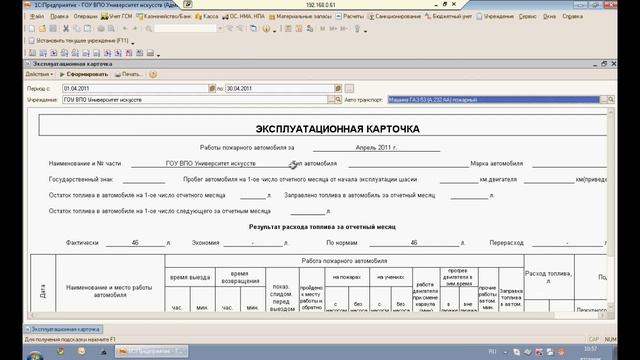Click the Paste toolbar icon
Viewport: 640px width, 360px height.
[87, 29]
